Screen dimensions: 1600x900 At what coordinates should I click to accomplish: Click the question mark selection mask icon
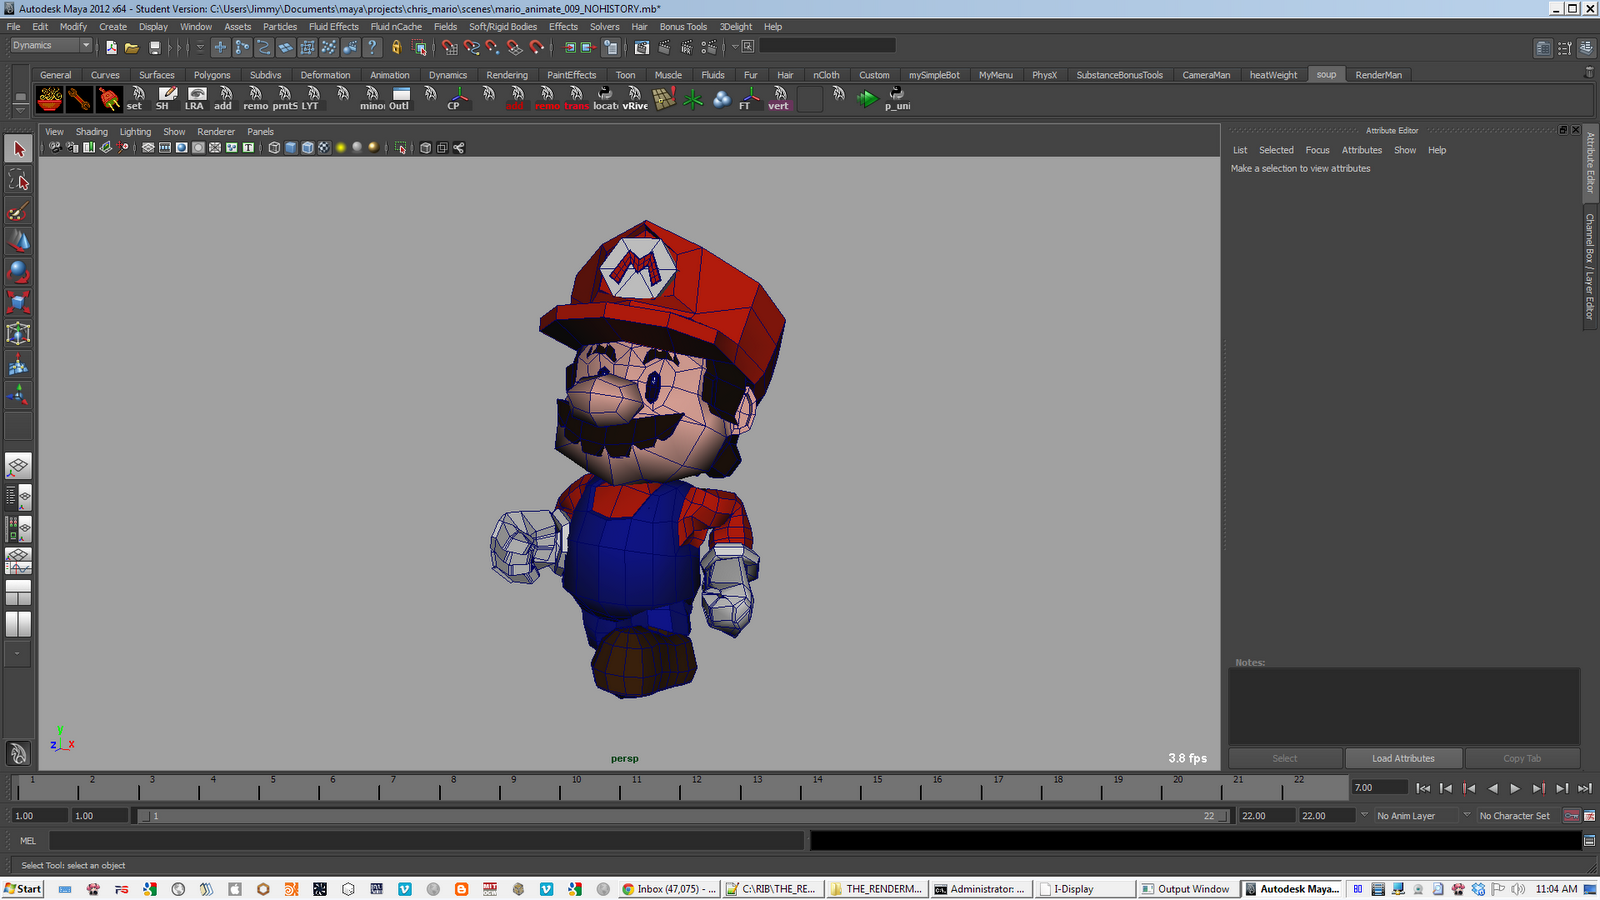coord(372,47)
